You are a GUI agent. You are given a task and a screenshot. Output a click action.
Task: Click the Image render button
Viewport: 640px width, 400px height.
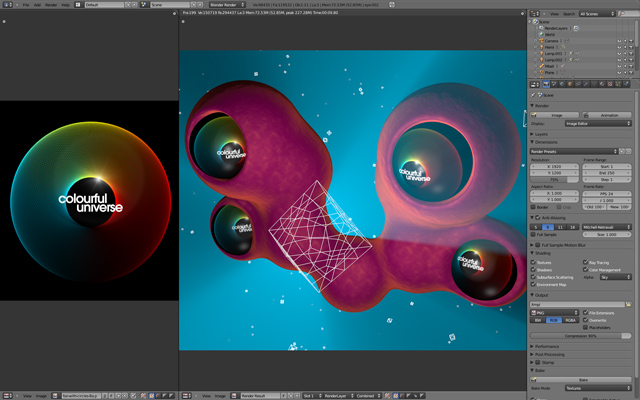(556, 115)
